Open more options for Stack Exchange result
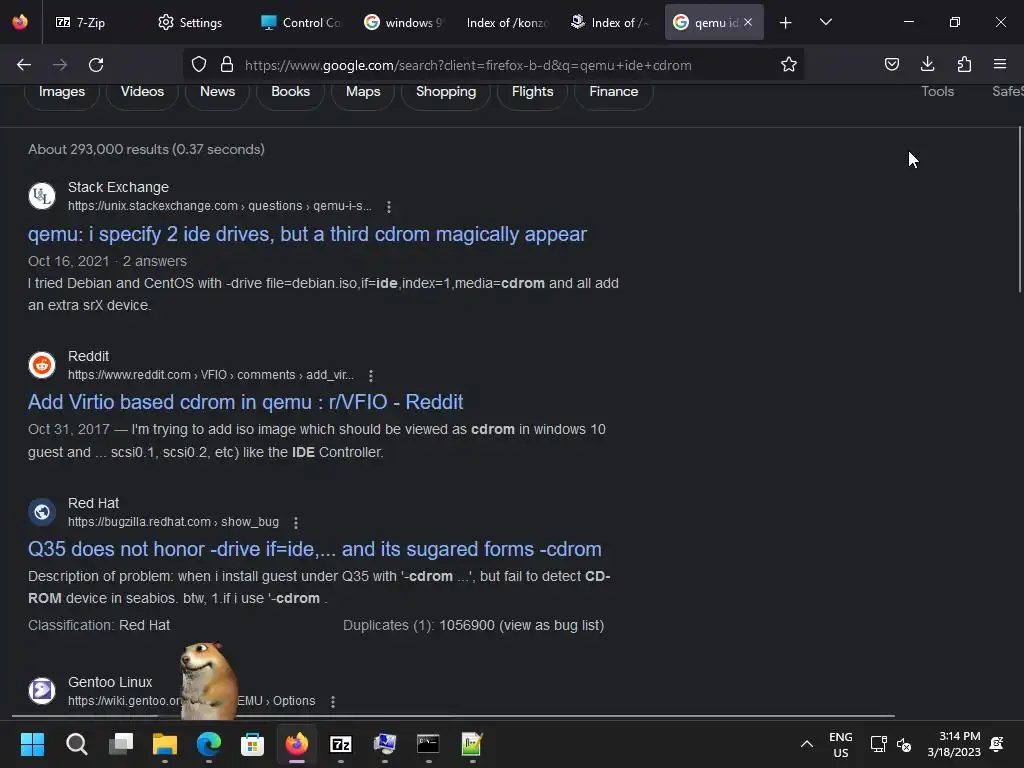Viewport: 1024px width, 768px height. pyautogui.click(x=389, y=206)
